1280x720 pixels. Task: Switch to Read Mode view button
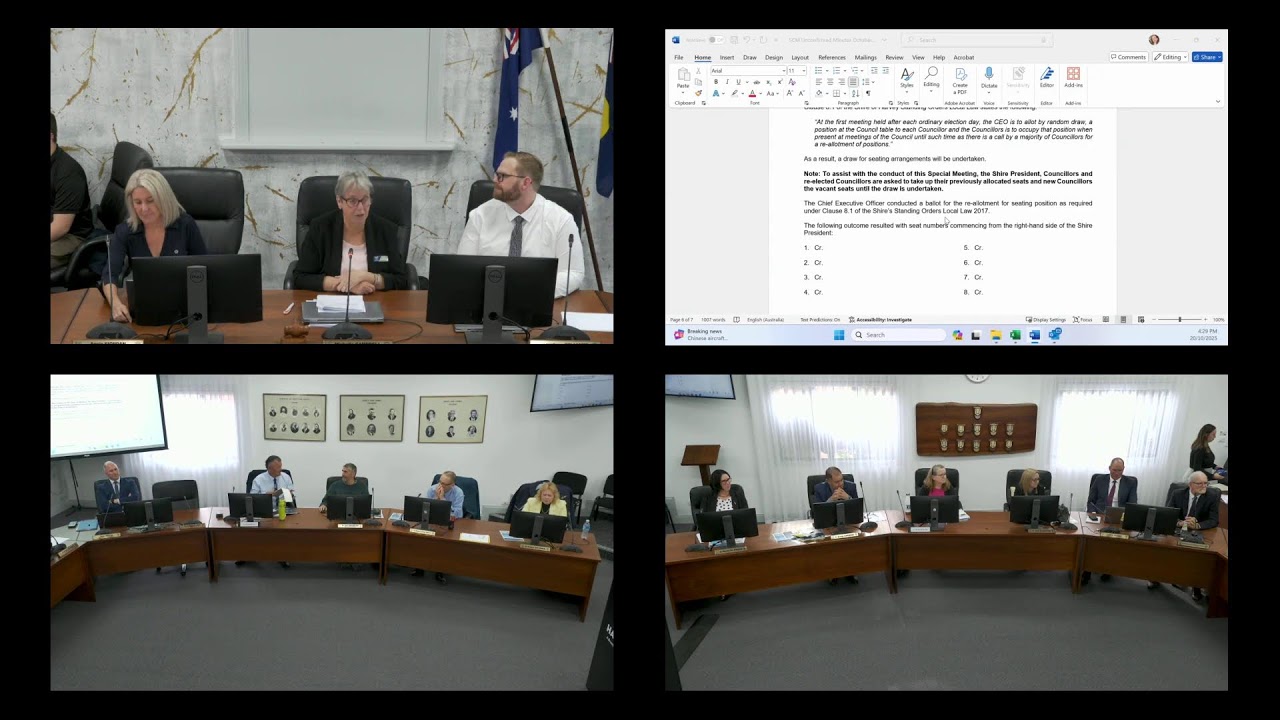coord(1106,319)
